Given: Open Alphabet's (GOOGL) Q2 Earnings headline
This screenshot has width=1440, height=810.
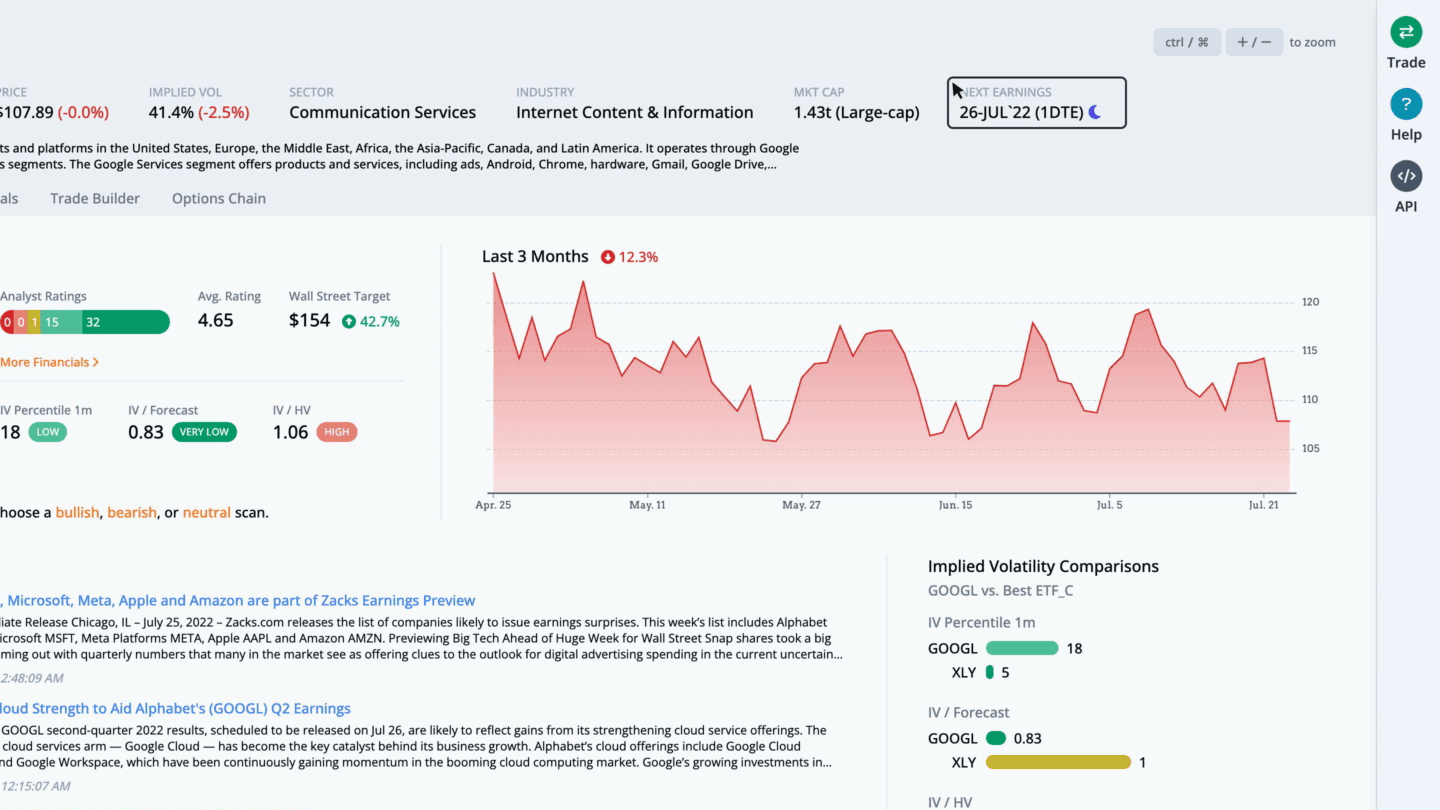Looking at the screenshot, I should pos(175,708).
